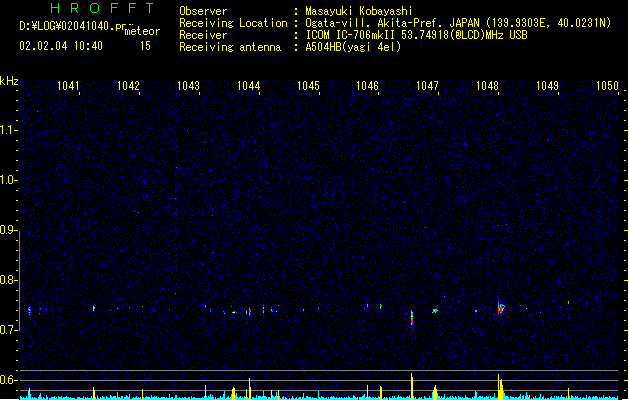Select the Ogata-vill. Akita-Pref. JAPAN location text
629x400 pixels.
(458, 23)
